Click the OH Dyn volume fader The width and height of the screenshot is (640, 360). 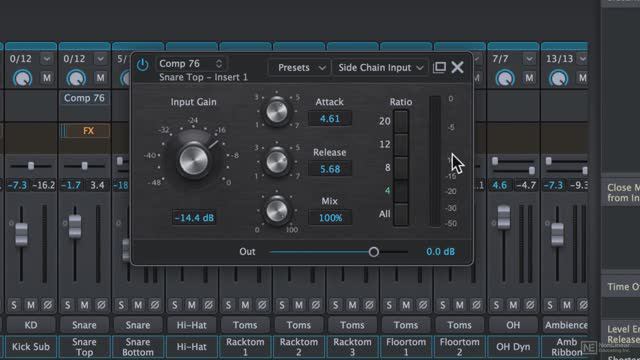[x=504, y=217]
